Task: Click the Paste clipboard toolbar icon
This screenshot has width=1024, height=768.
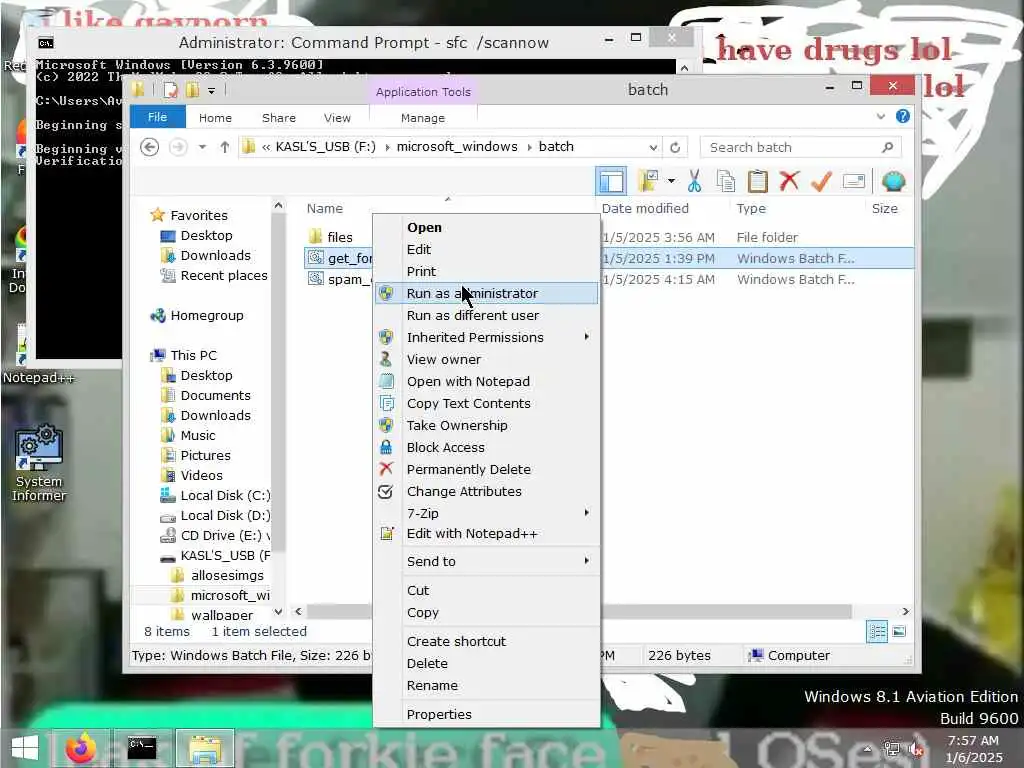Action: click(x=758, y=181)
